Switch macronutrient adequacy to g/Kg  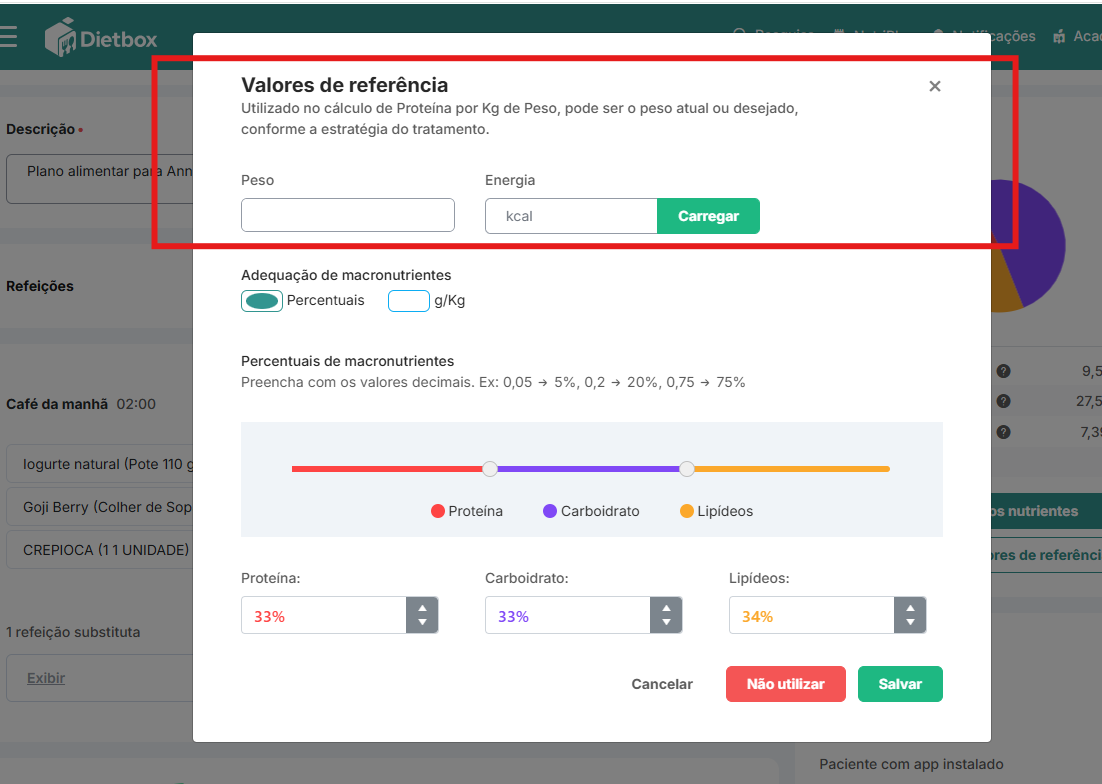pos(409,301)
